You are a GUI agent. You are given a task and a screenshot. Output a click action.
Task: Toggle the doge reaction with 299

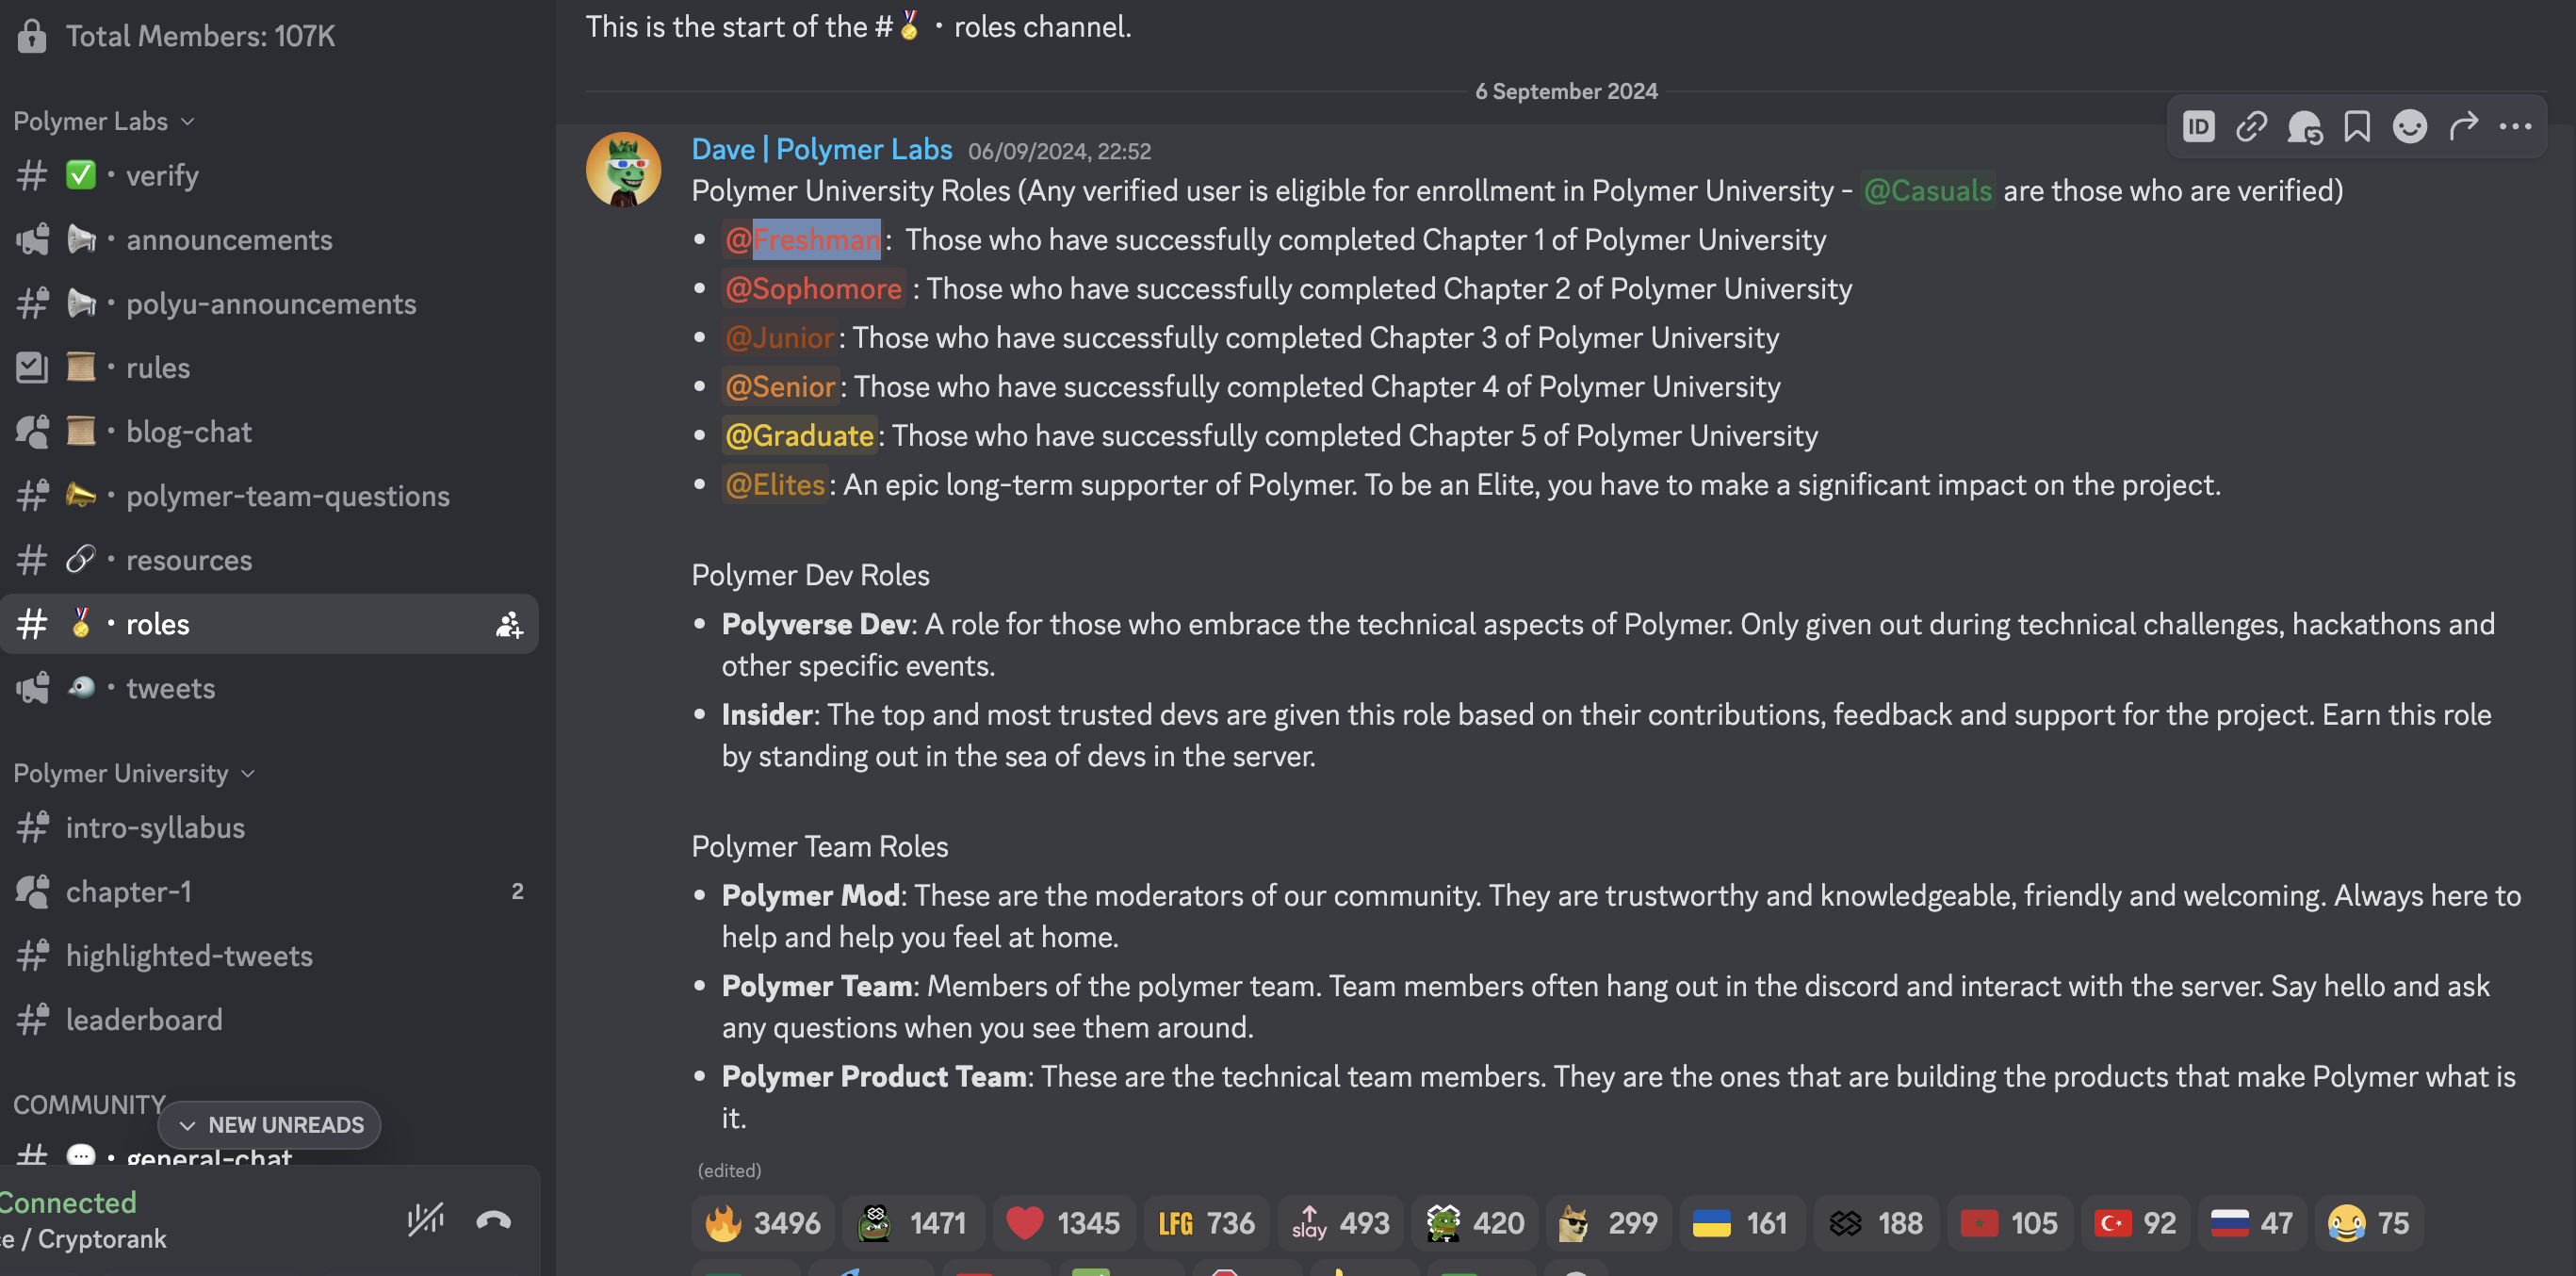point(1608,1223)
